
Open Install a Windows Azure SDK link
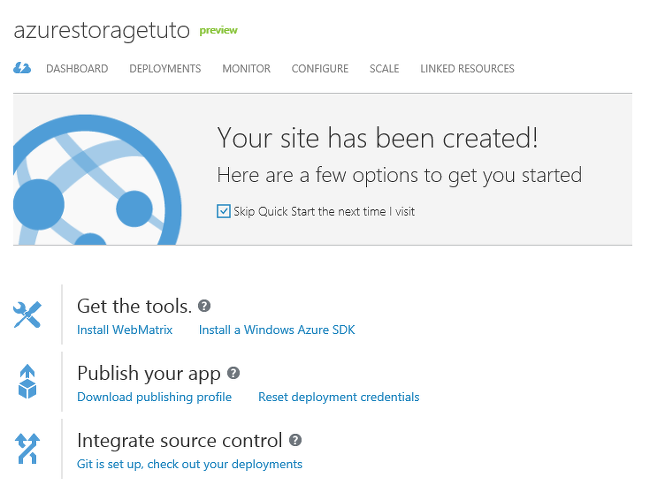(x=277, y=330)
